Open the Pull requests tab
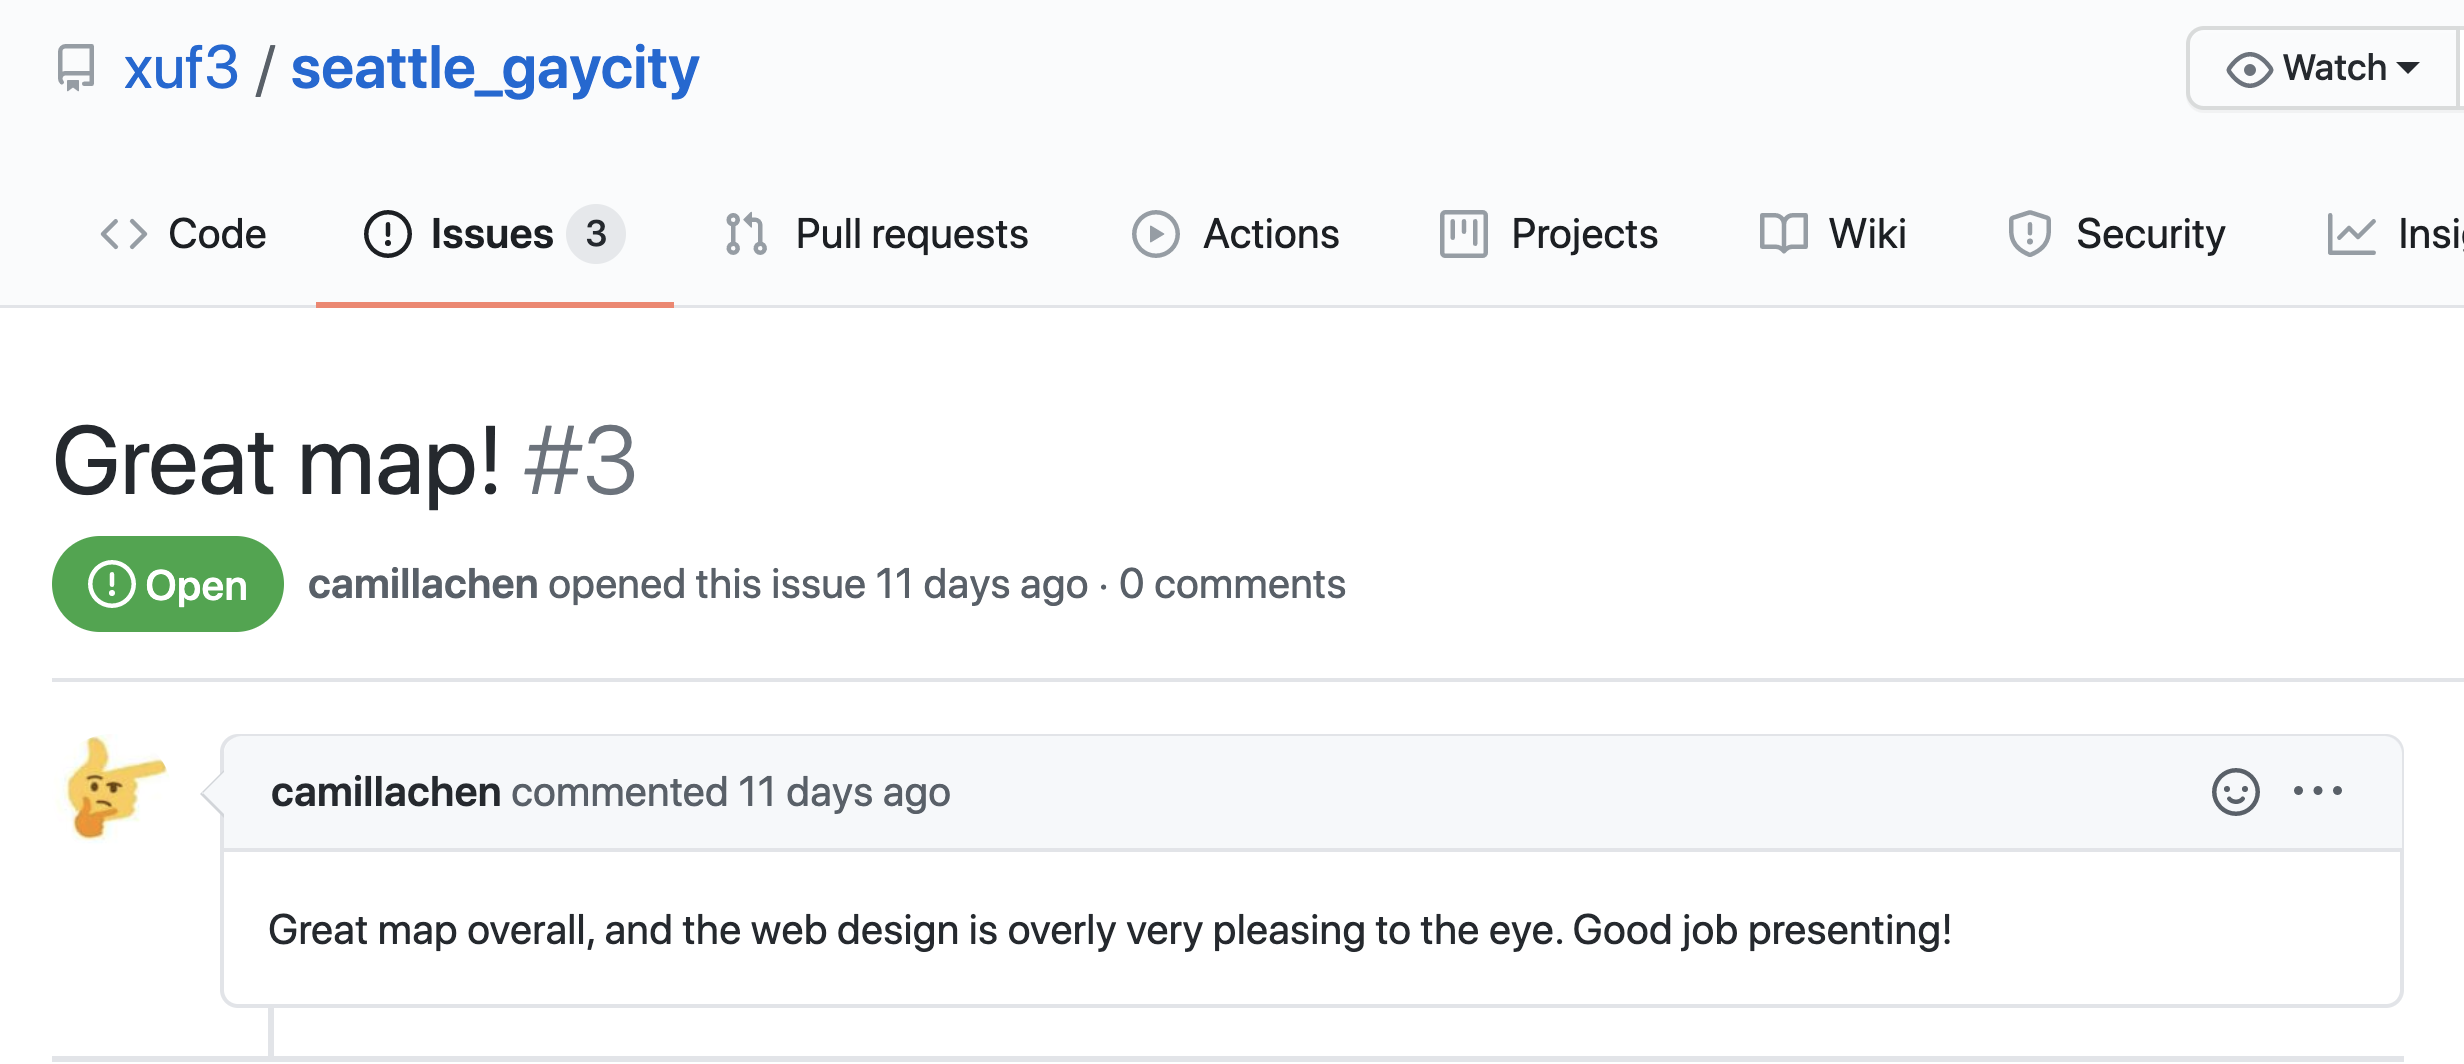The width and height of the screenshot is (2464, 1064). point(876,234)
